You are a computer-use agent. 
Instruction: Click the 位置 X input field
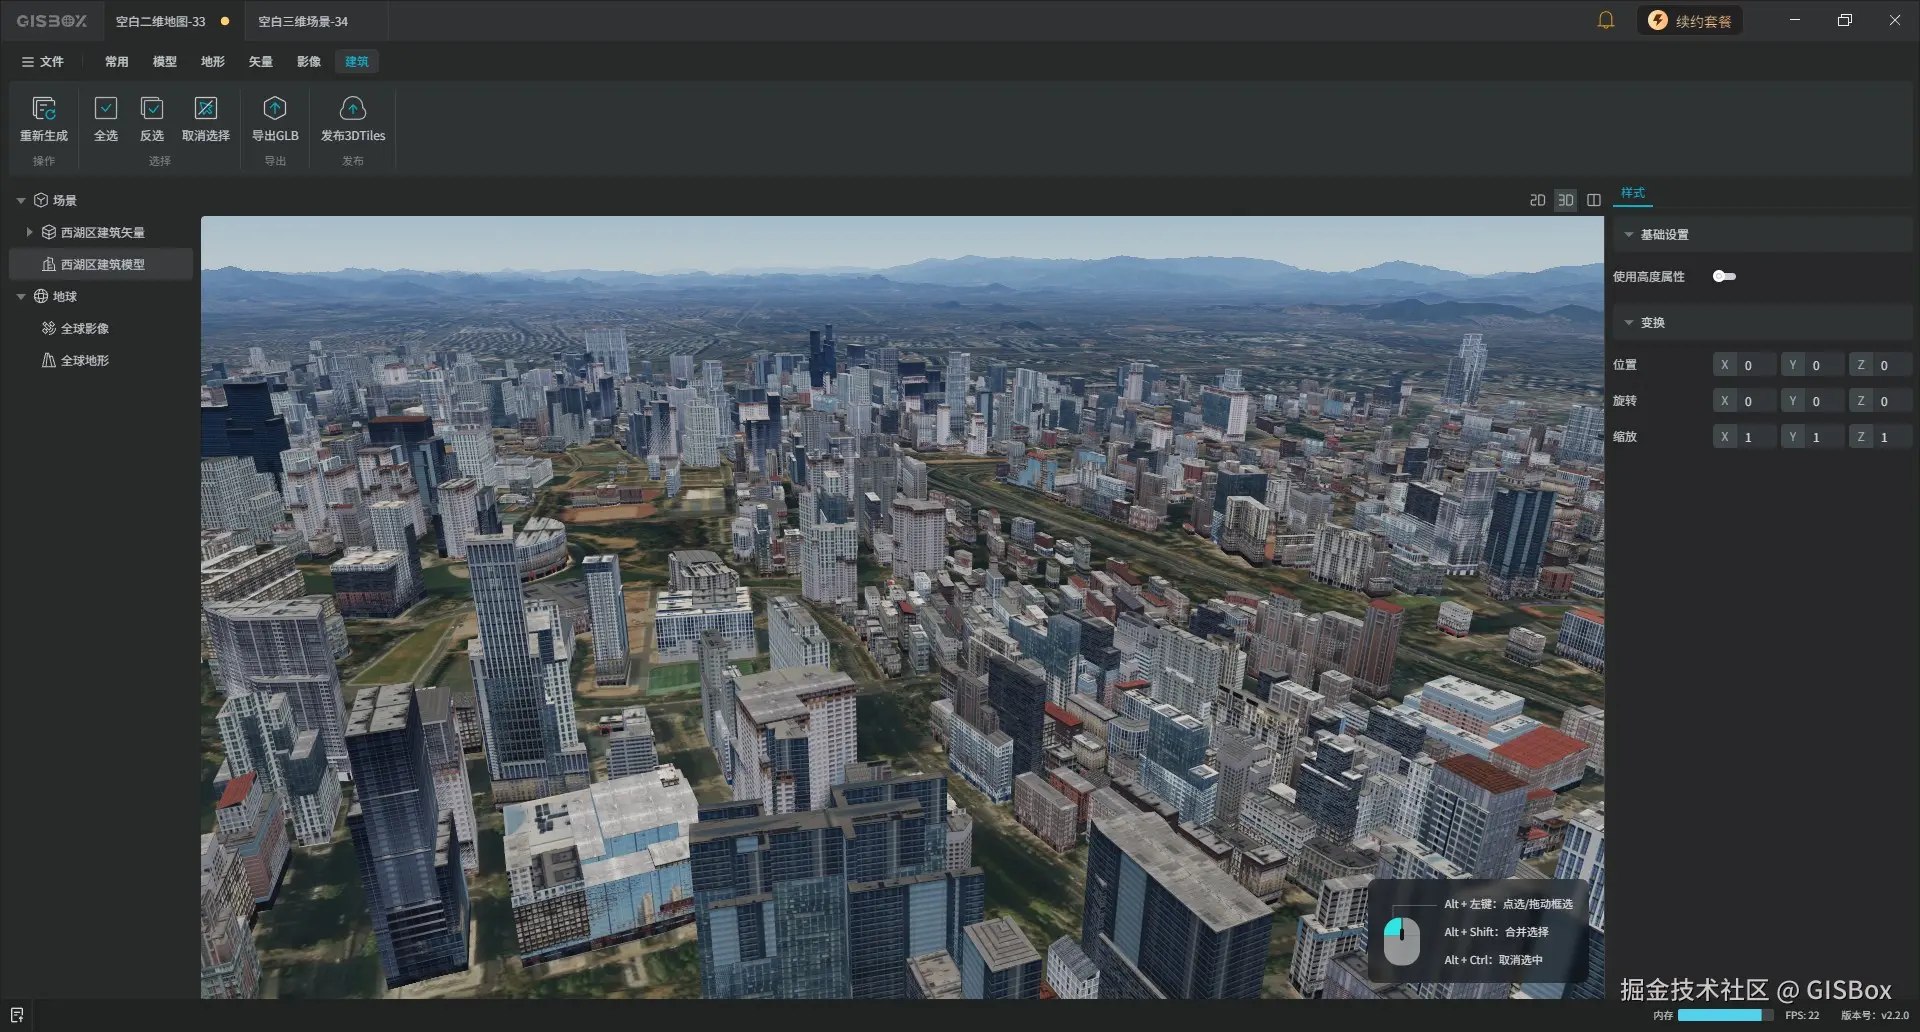pos(1746,365)
